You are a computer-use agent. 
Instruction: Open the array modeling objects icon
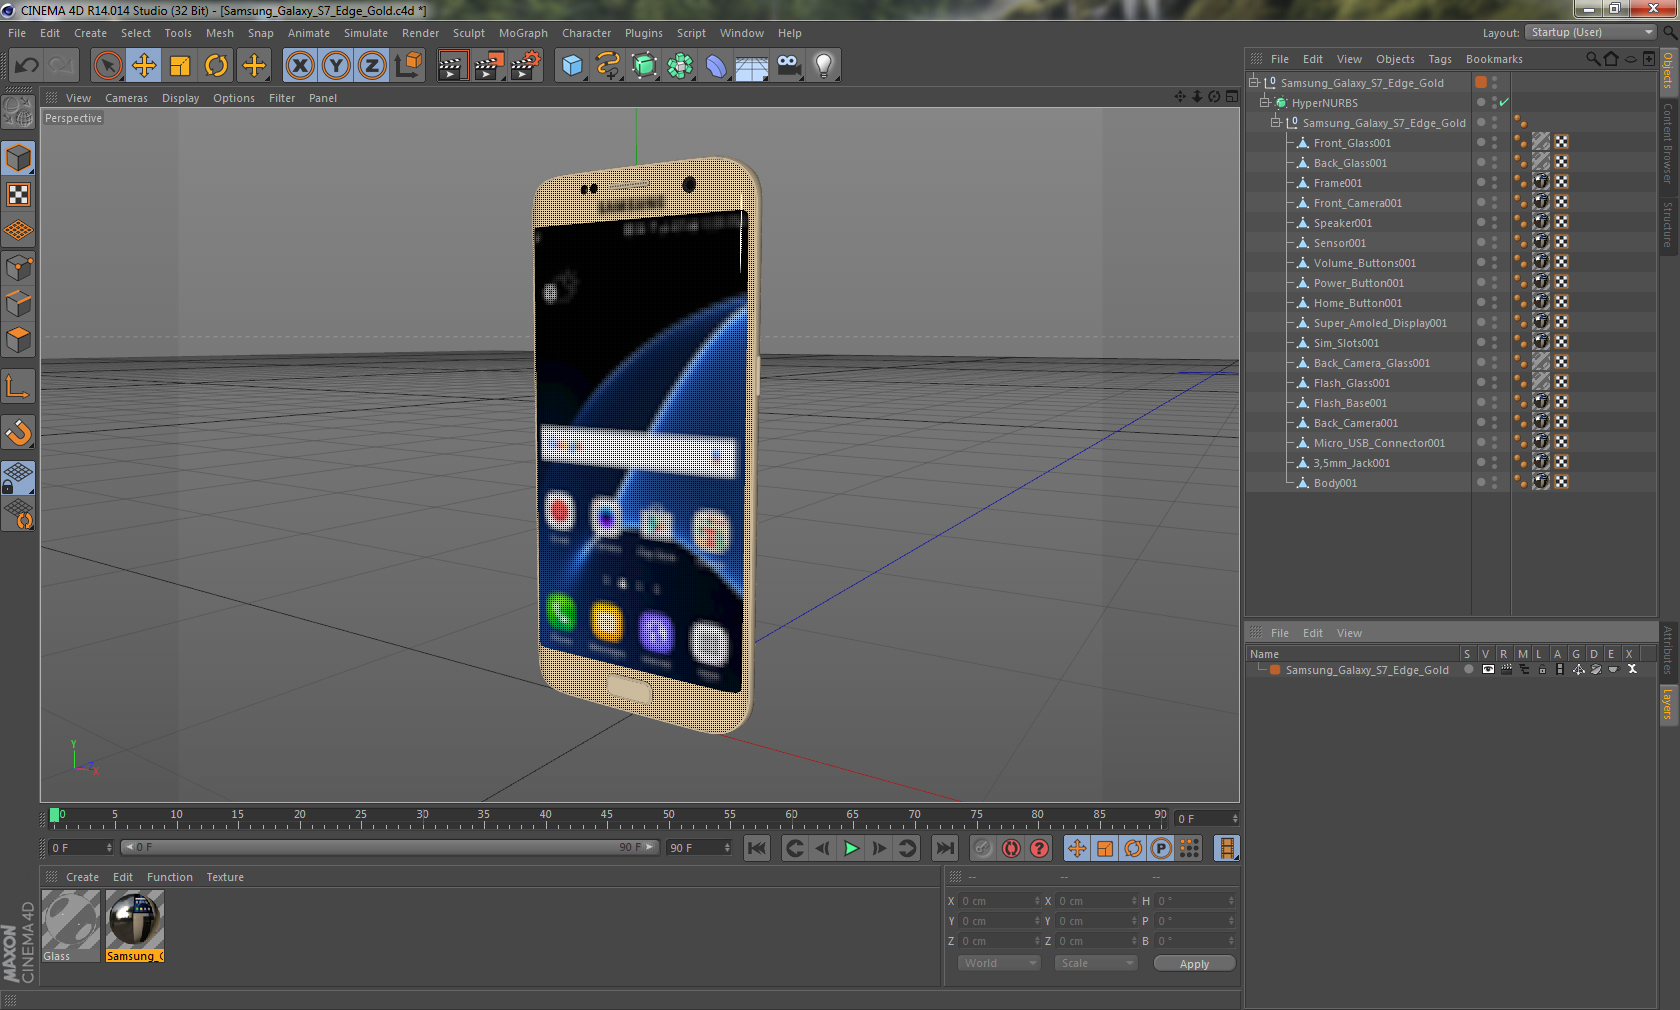[680, 66]
